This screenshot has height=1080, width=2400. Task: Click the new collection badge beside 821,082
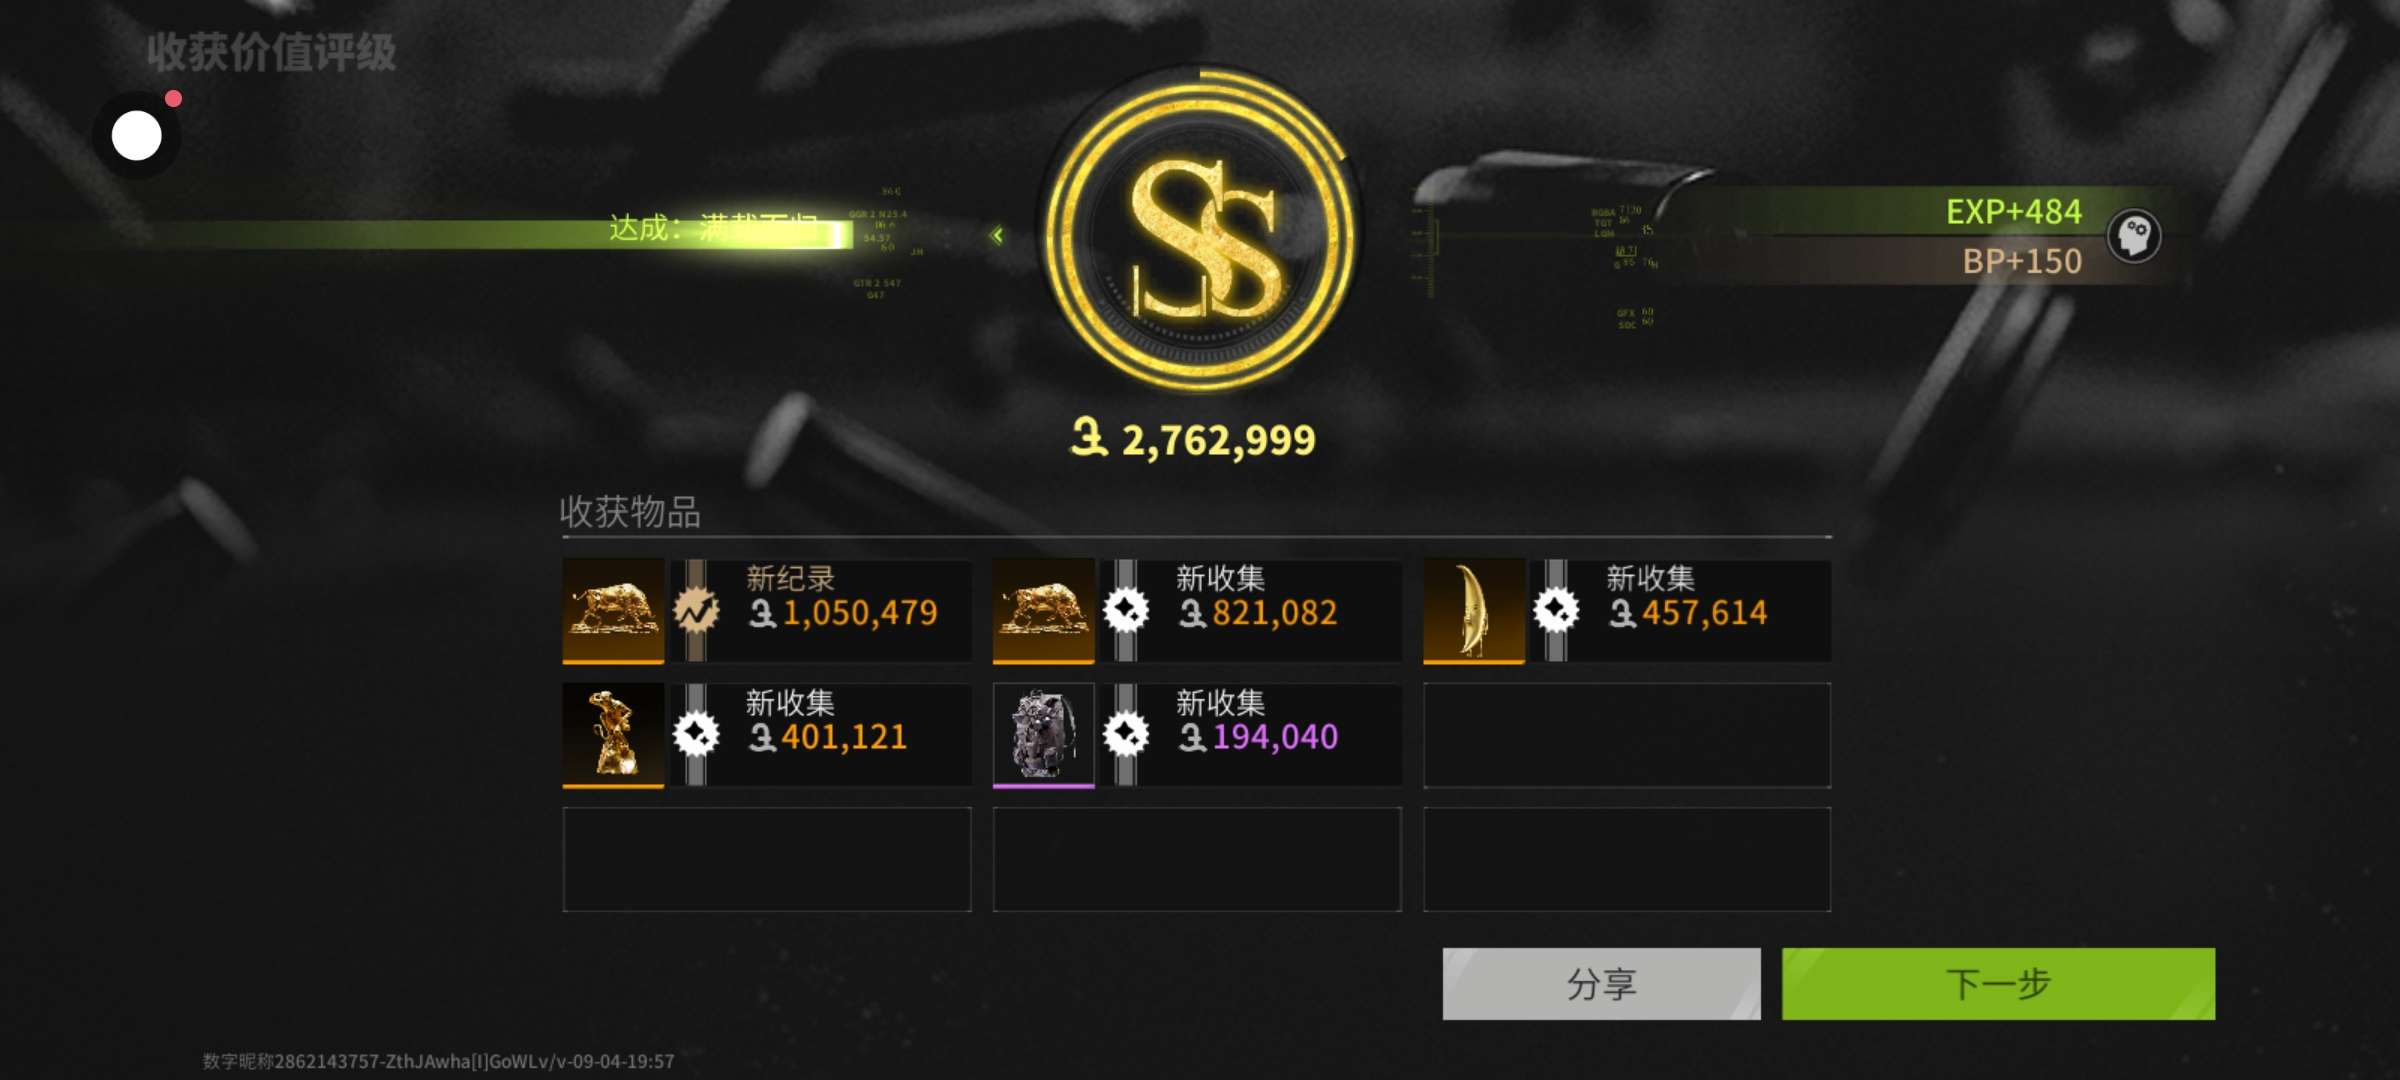[1126, 610]
